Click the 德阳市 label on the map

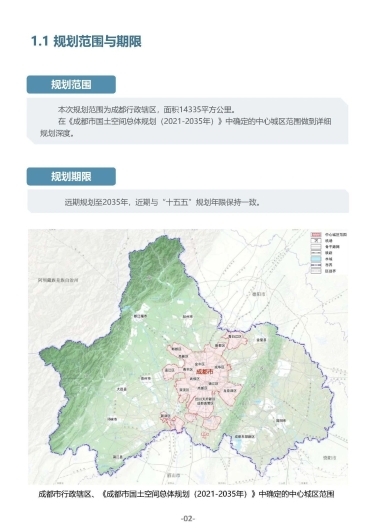point(259,294)
